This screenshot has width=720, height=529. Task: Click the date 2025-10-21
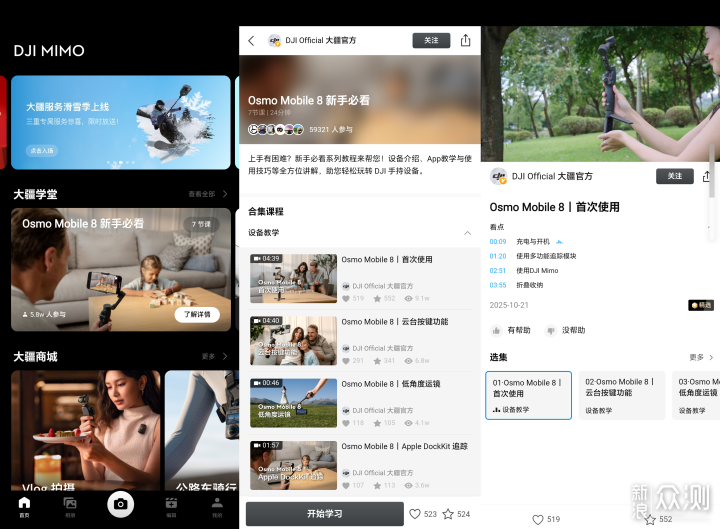509,305
